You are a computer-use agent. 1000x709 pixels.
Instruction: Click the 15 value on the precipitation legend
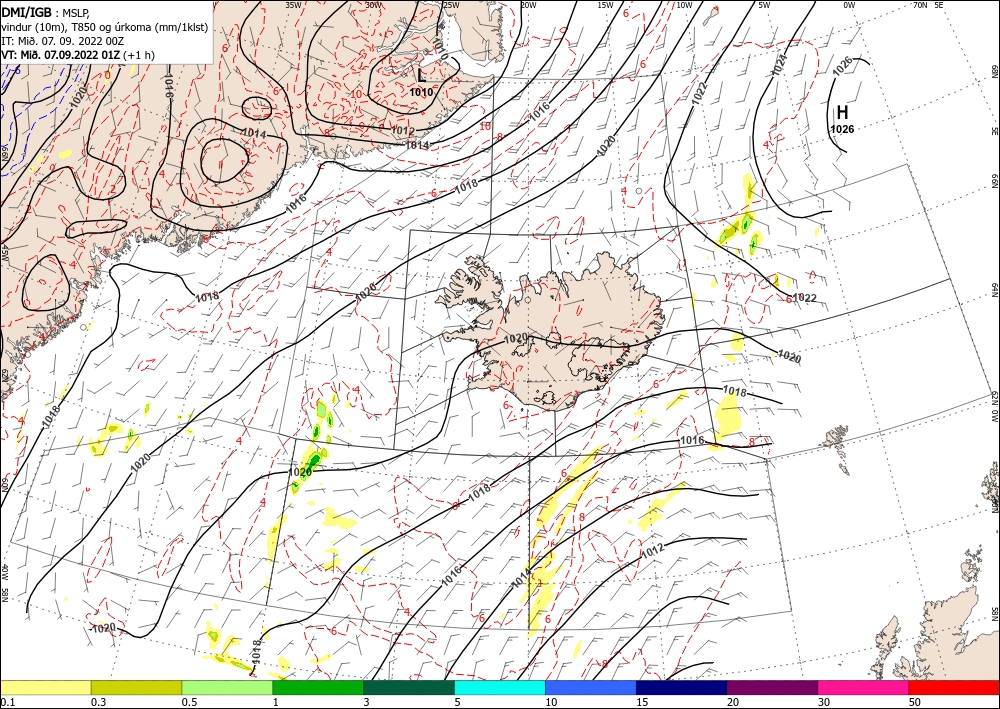[x=642, y=702]
